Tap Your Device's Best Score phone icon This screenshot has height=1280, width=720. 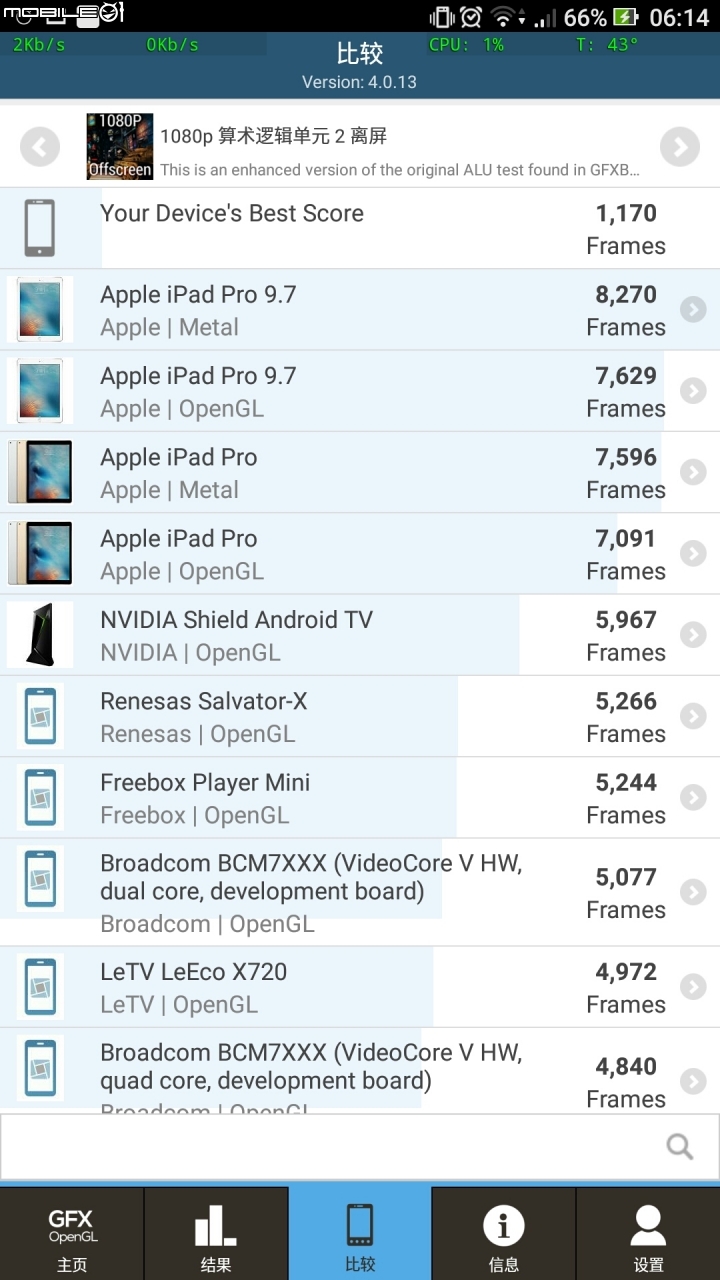pyautogui.click(x=40, y=228)
